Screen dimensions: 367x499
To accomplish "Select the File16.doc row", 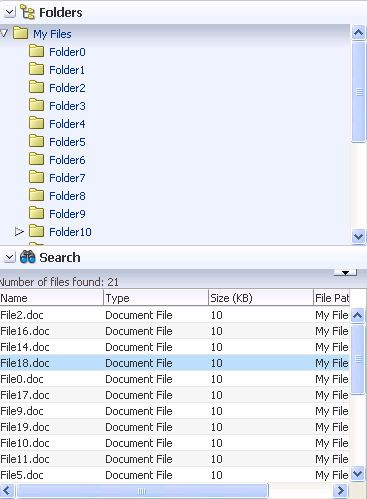I will [x=175, y=331].
